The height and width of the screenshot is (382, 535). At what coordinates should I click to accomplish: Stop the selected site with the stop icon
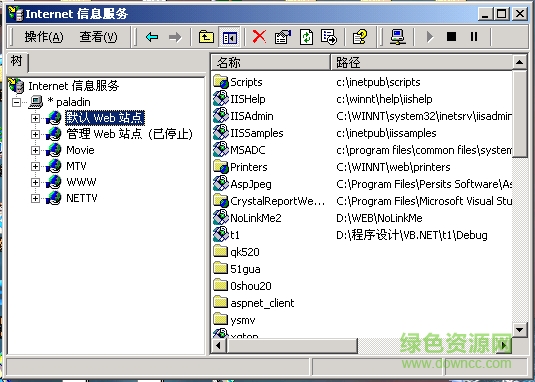pyautogui.click(x=451, y=36)
